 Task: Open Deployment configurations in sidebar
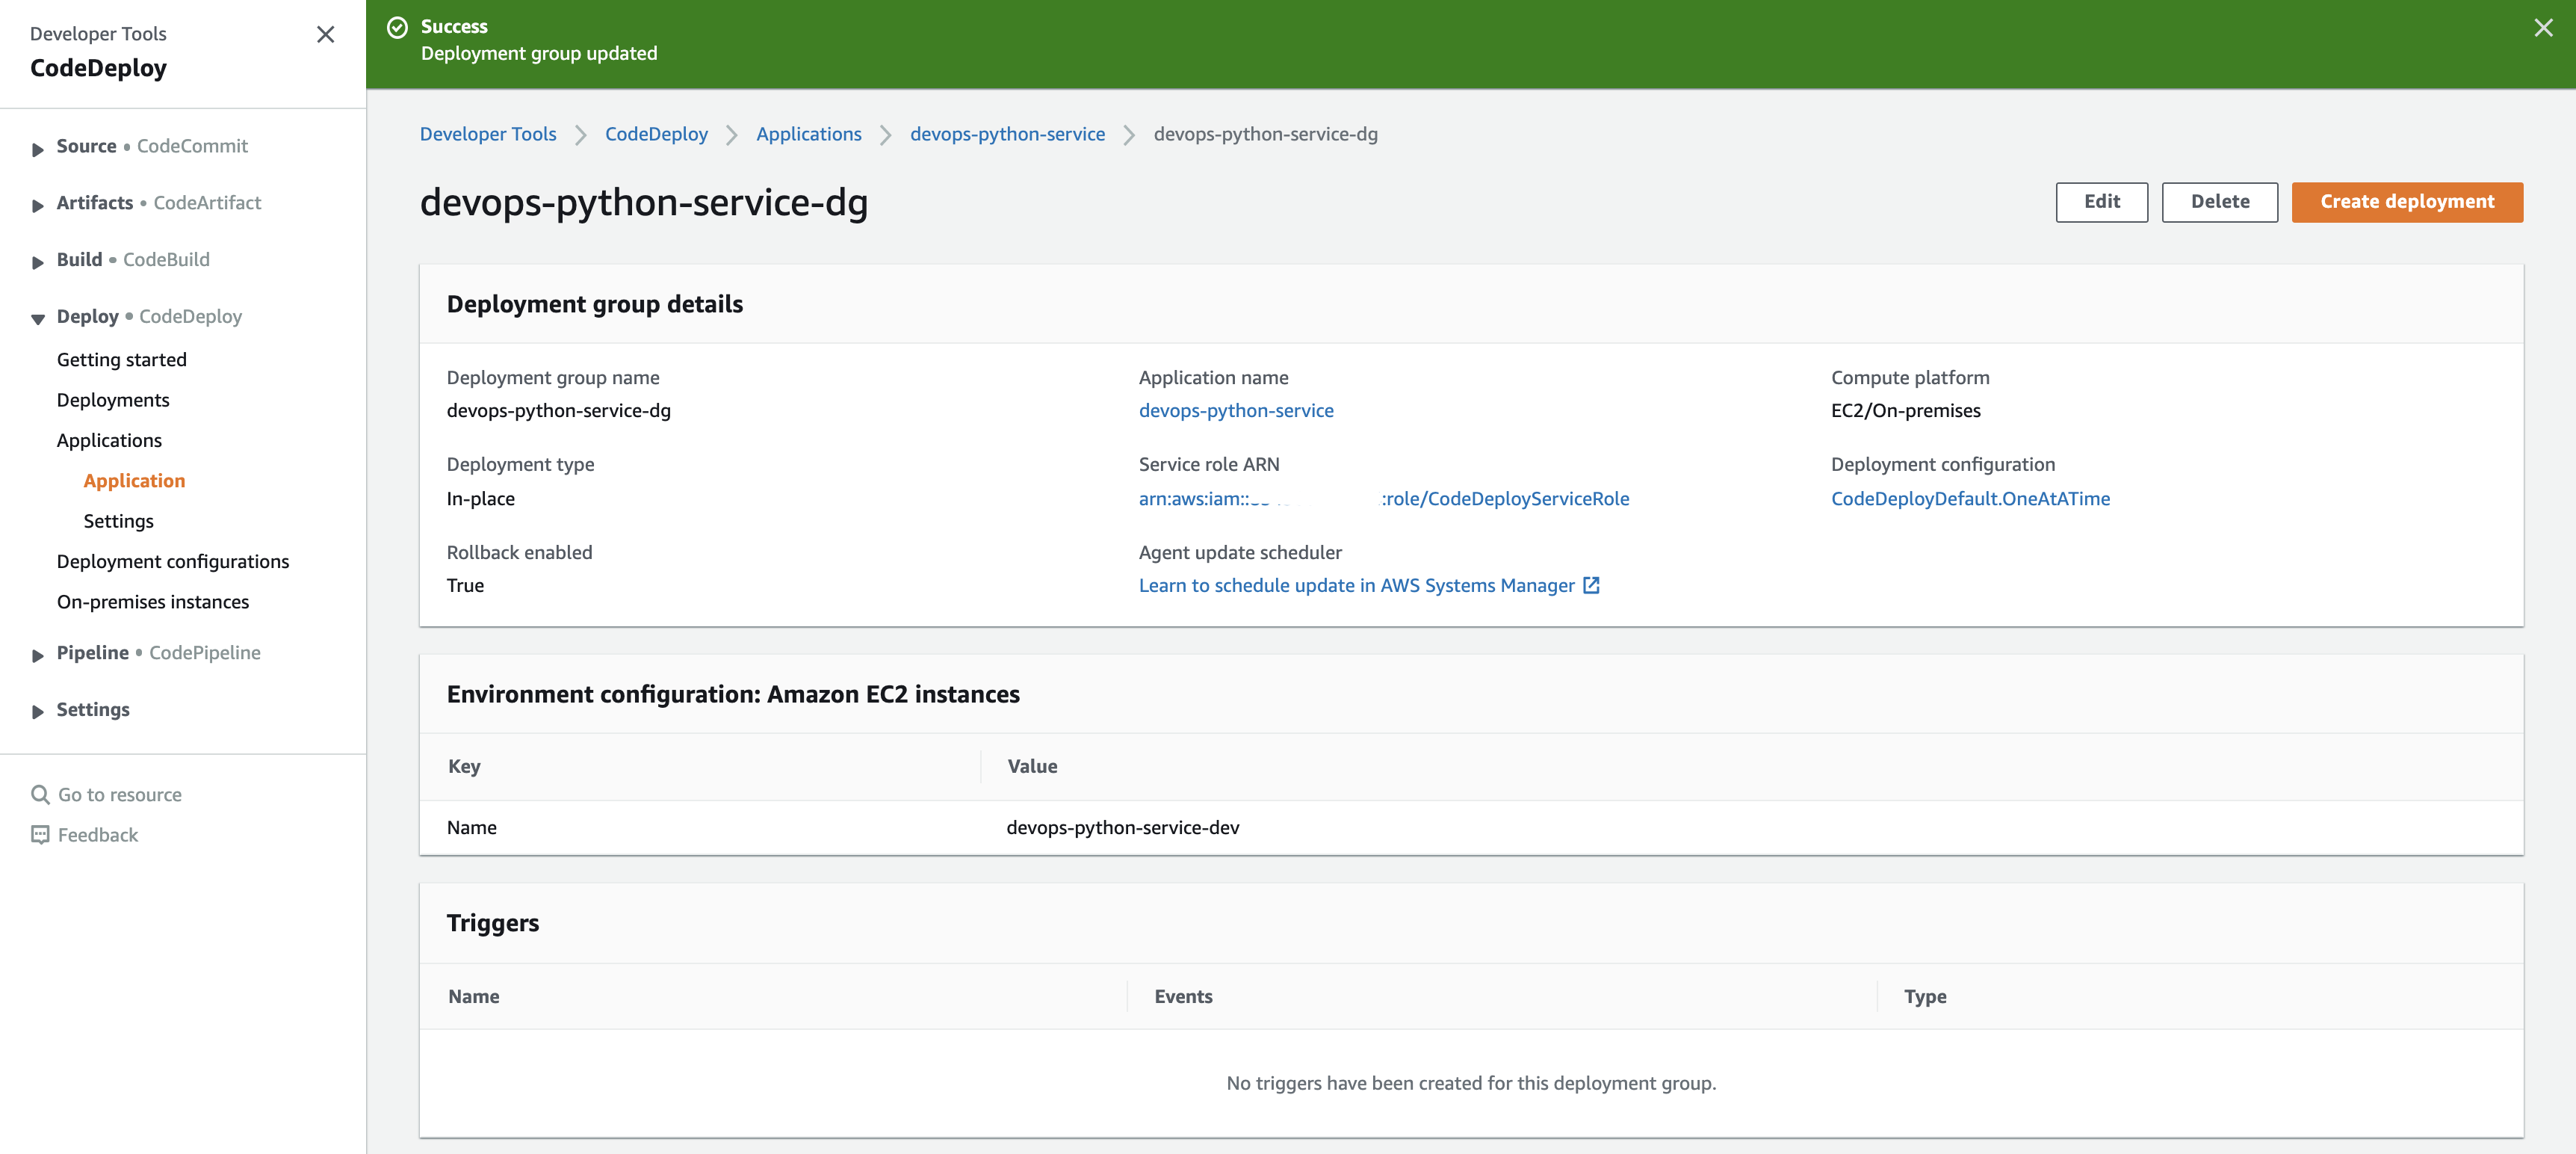tap(173, 561)
